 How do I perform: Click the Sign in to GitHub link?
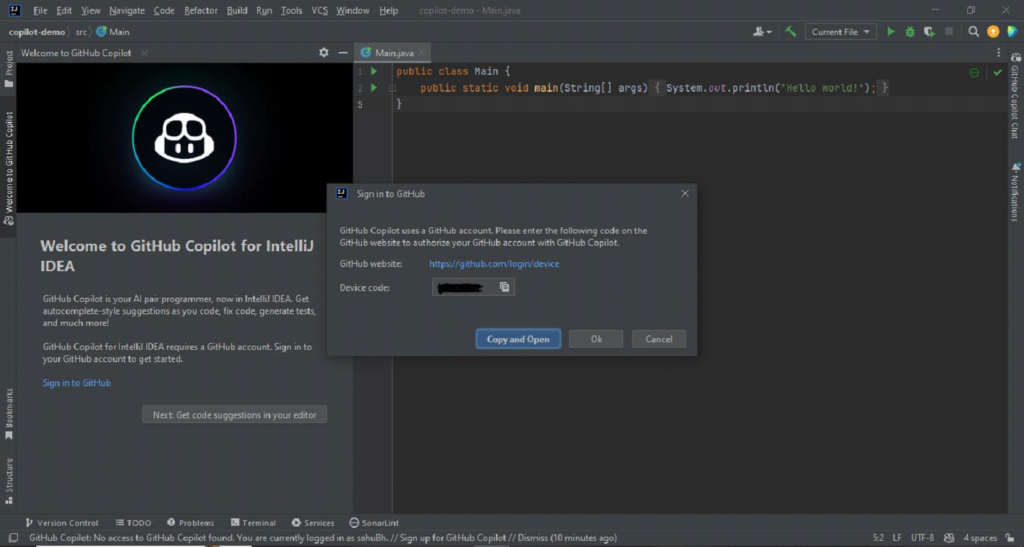[76, 383]
